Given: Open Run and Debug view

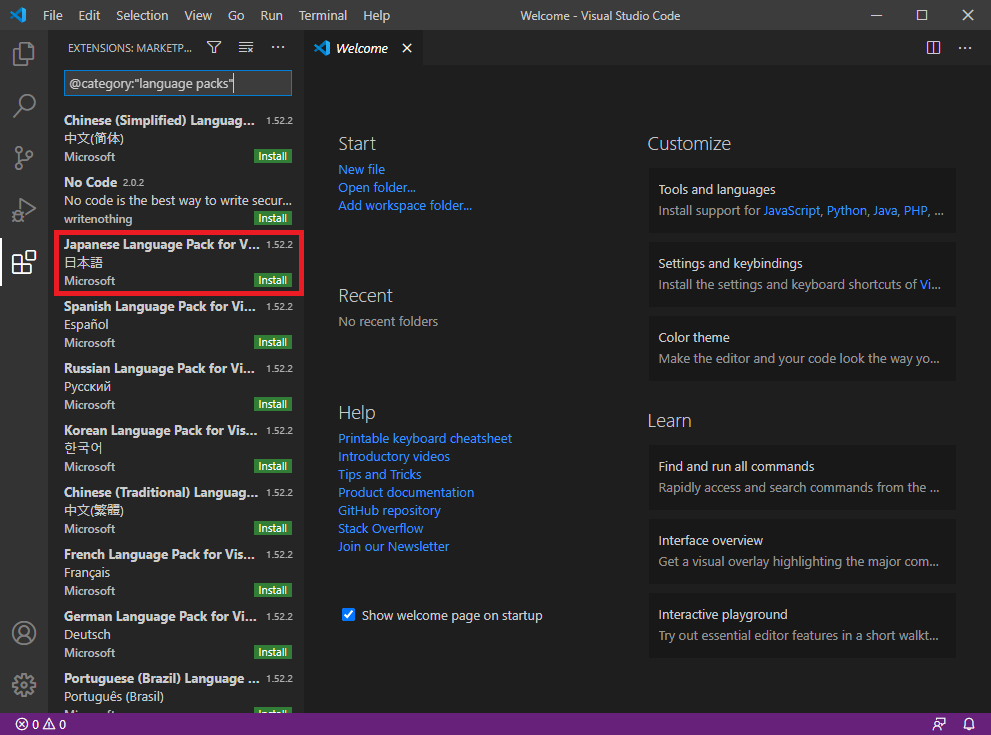Looking at the screenshot, I should (23, 209).
